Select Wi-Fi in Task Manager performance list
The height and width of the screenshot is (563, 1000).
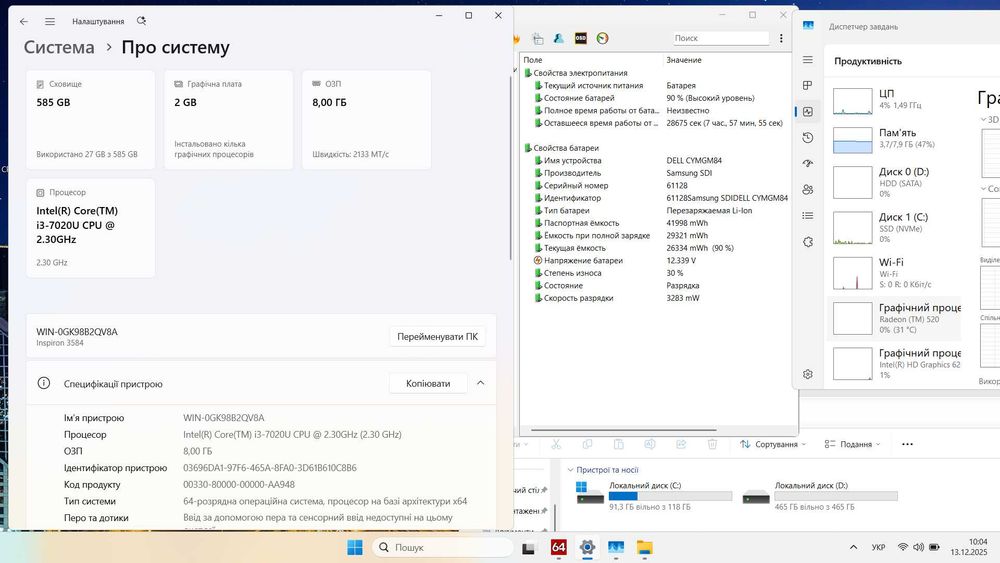(x=893, y=273)
